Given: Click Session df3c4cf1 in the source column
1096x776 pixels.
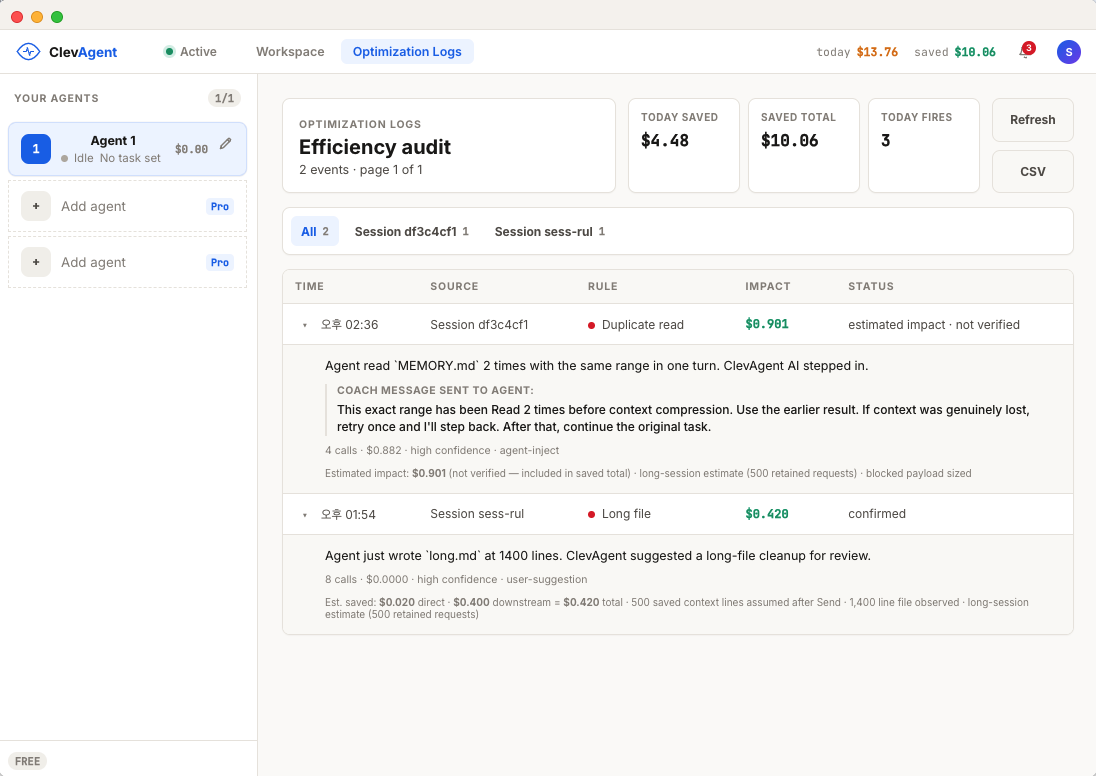Looking at the screenshot, I should (479, 324).
